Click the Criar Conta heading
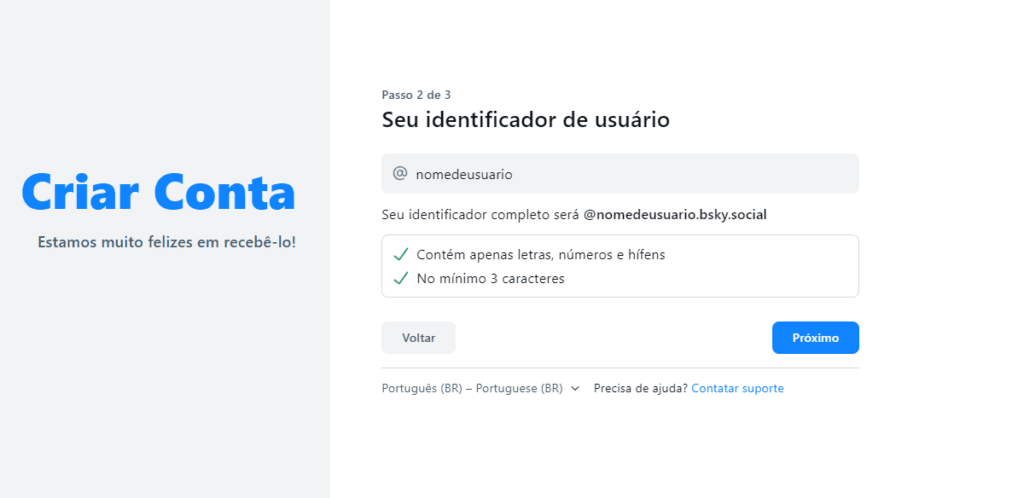 click(158, 192)
